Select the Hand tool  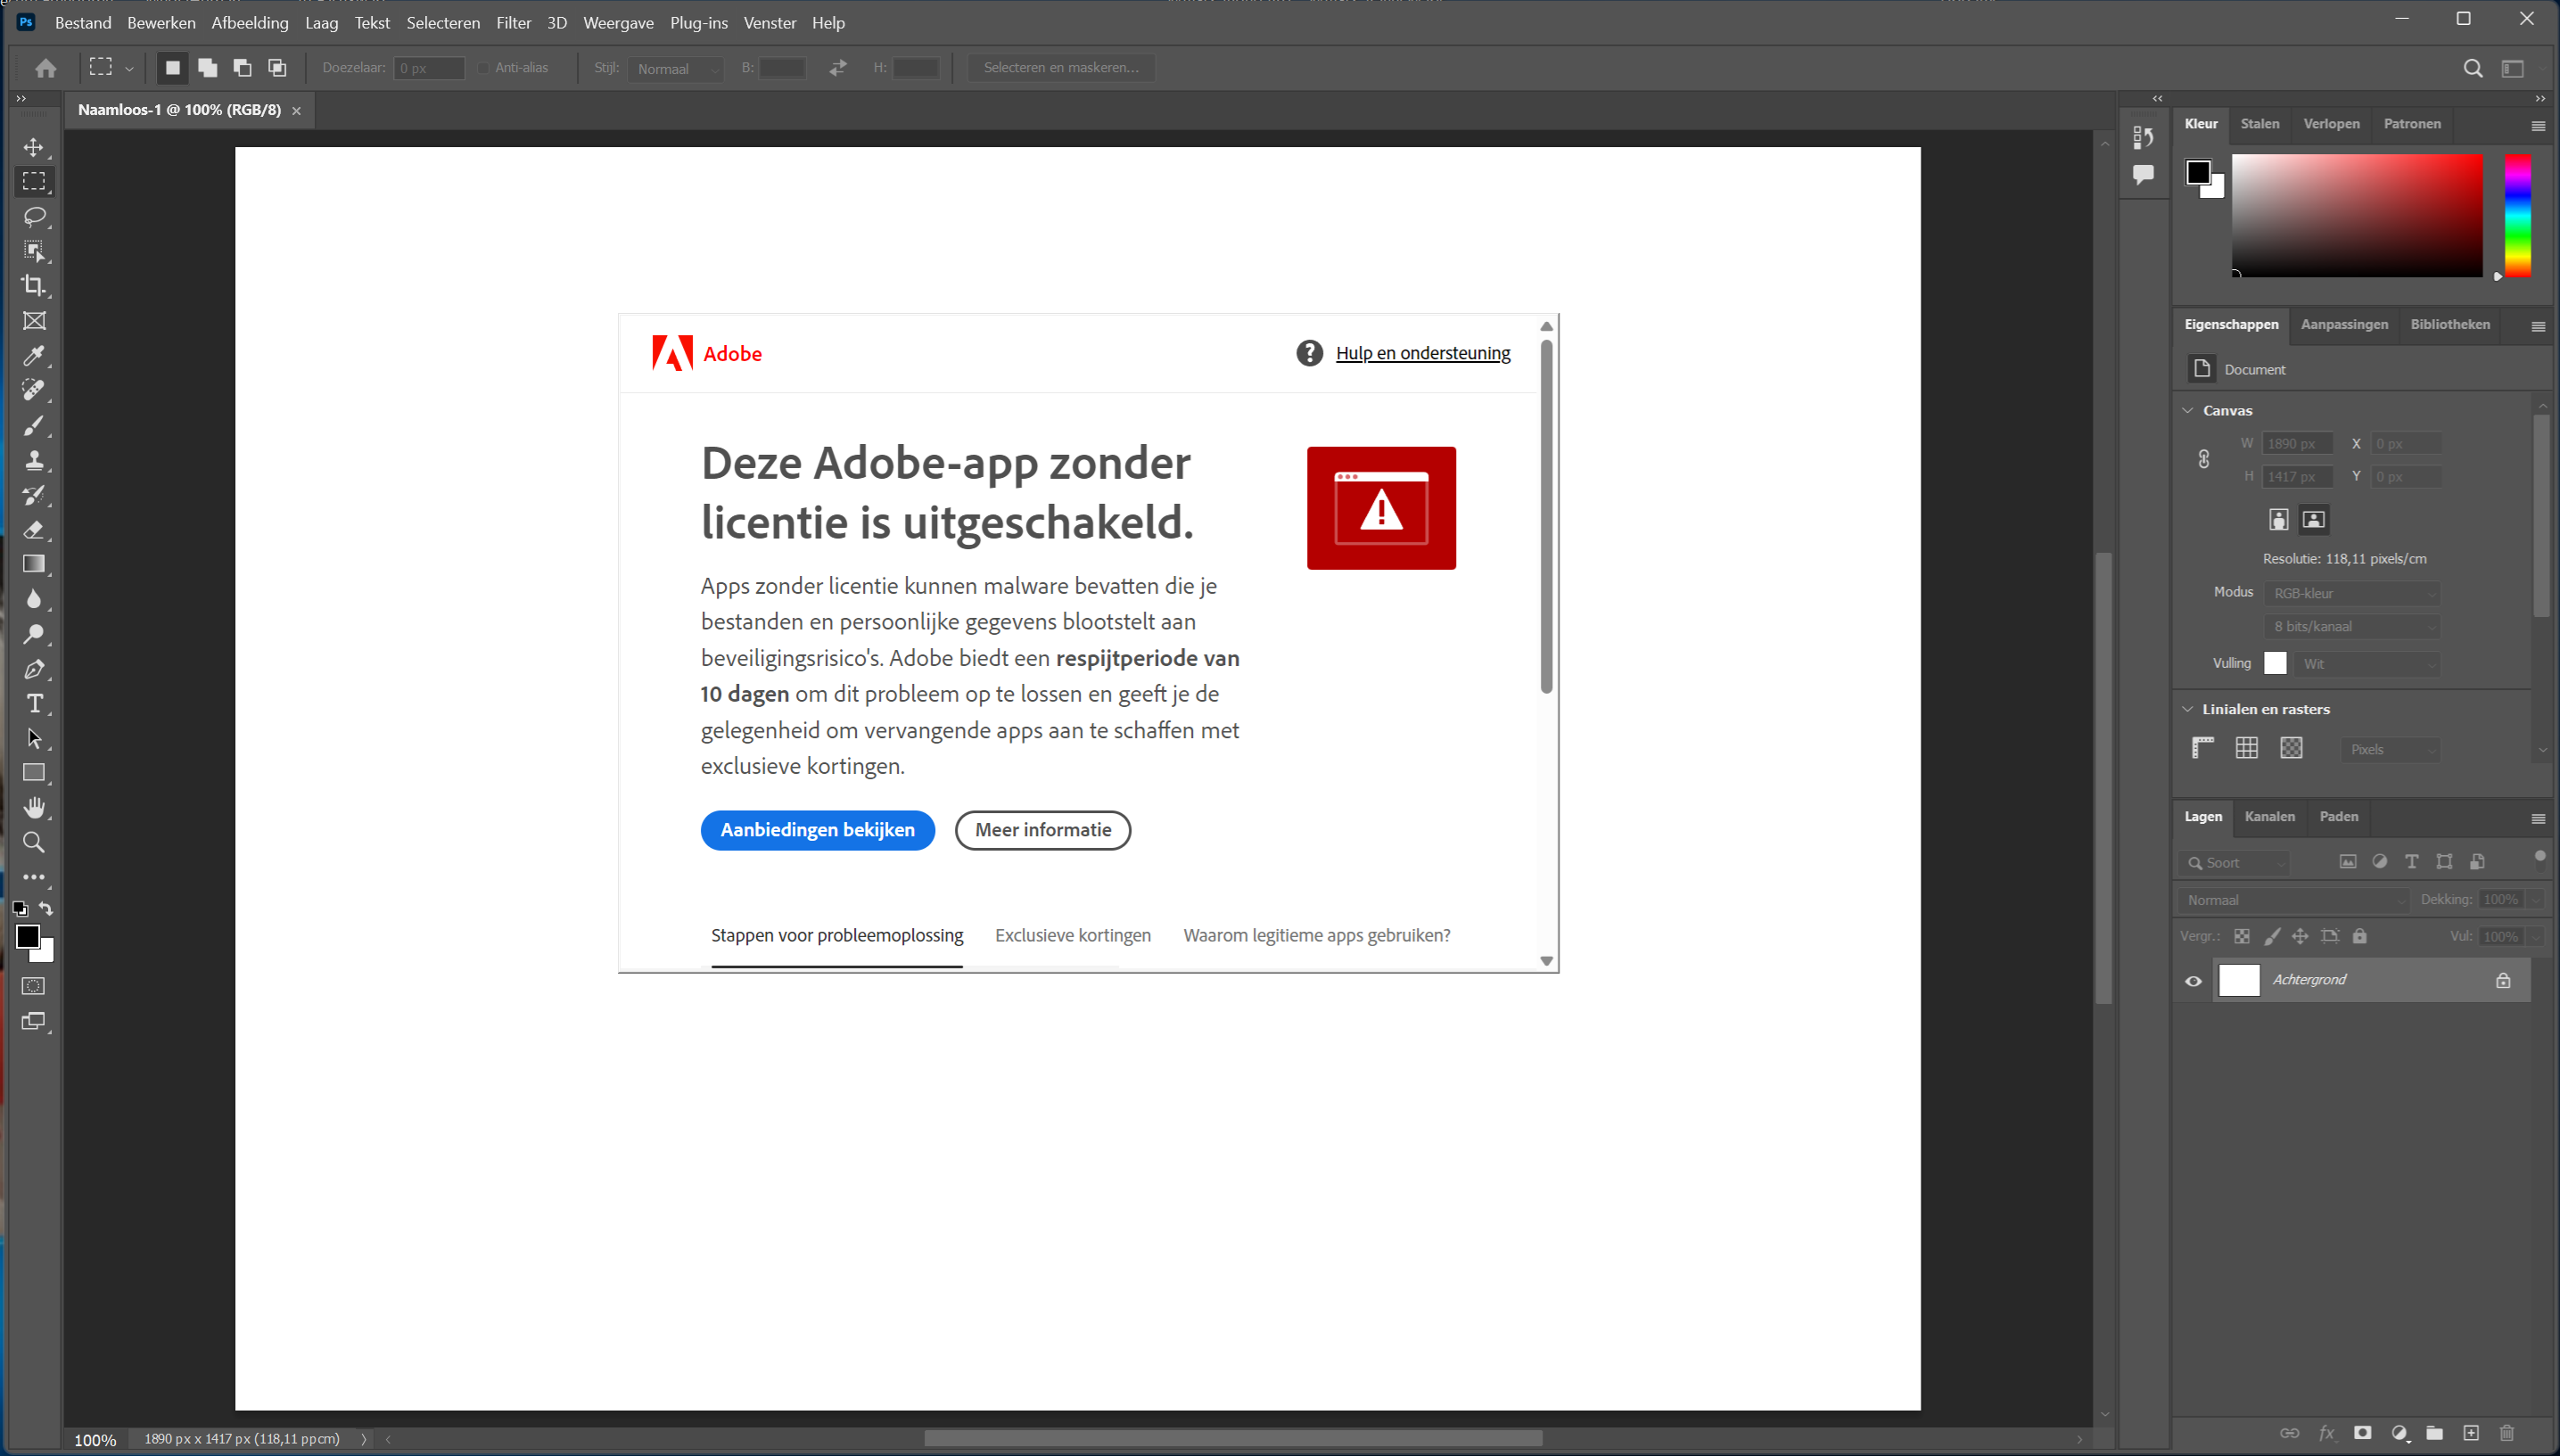[x=34, y=808]
